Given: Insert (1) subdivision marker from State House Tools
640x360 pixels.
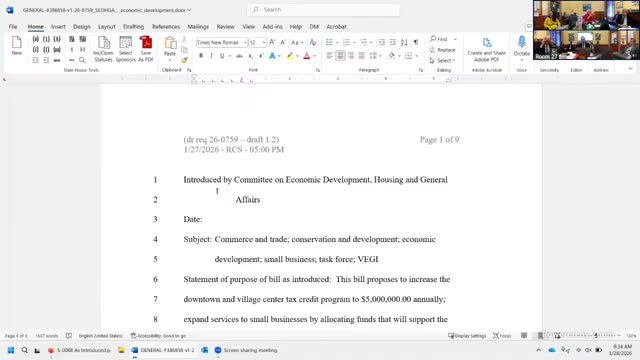Looking at the screenshot, I should point(46,39).
